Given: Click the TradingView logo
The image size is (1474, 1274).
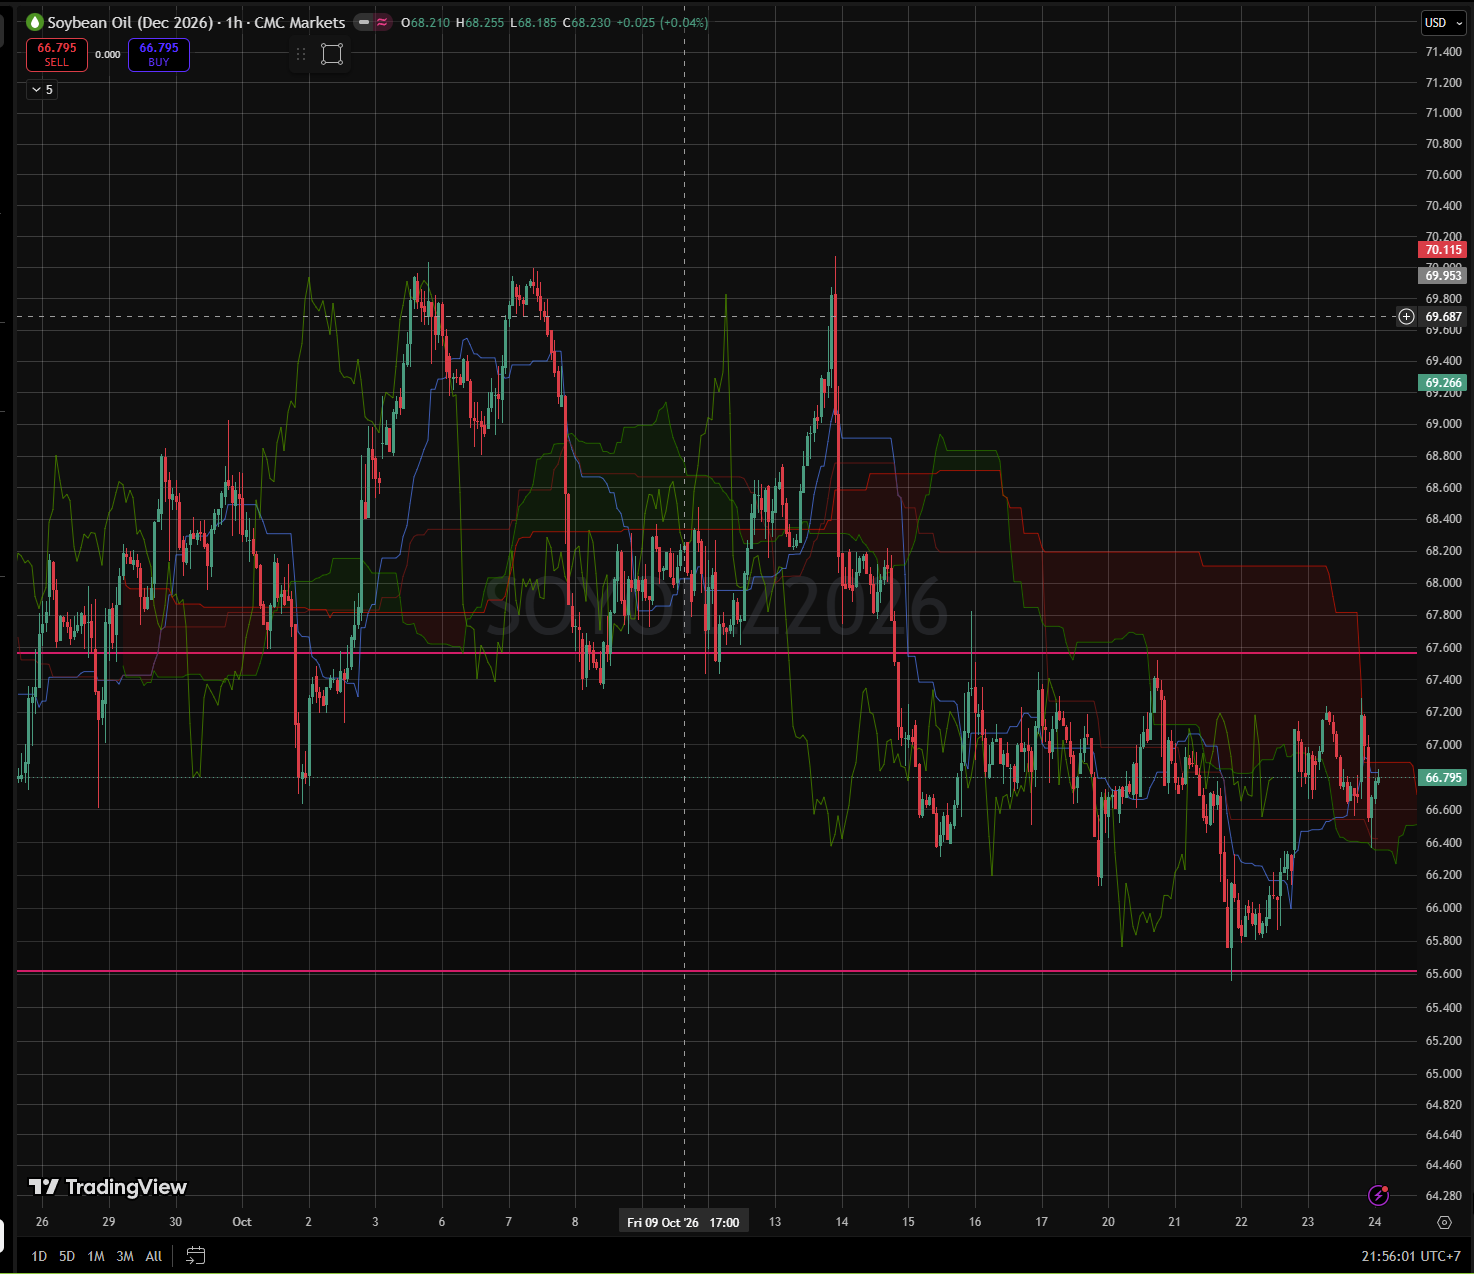Looking at the screenshot, I should point(108,1187).
